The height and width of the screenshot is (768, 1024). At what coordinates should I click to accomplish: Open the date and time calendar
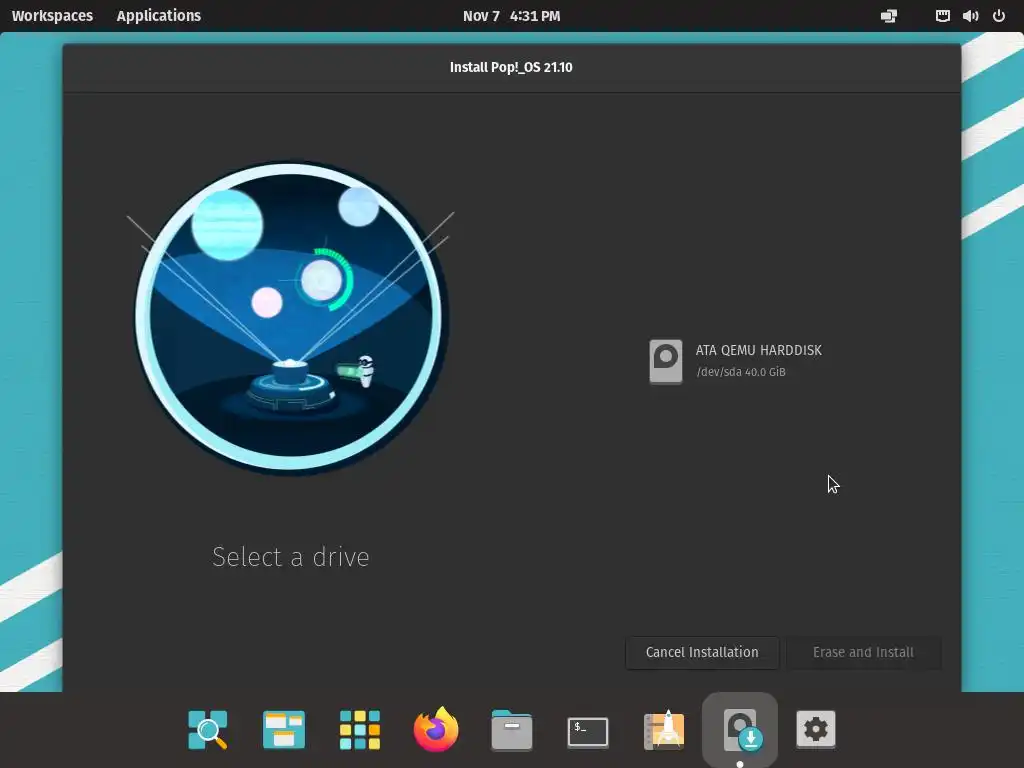[511, 16]
